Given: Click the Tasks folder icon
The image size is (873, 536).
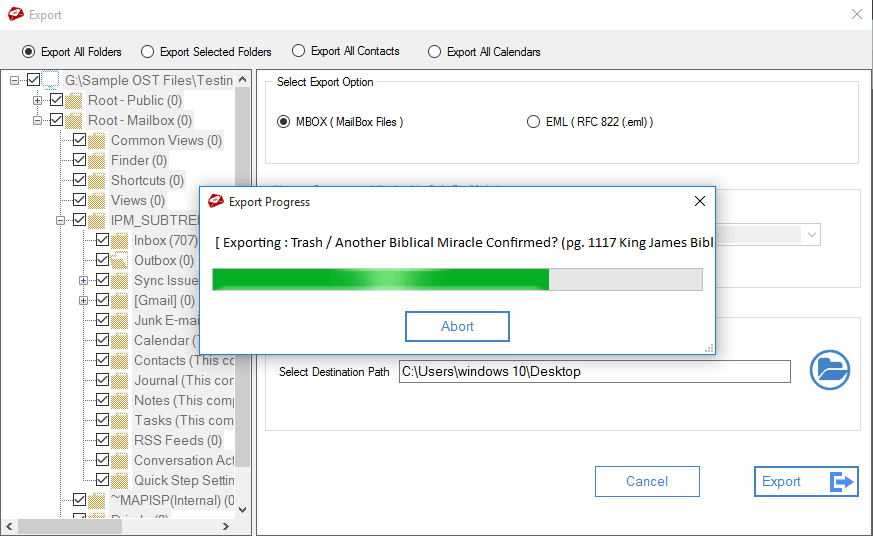Looking at the screenshot, I should coord(119,421).
